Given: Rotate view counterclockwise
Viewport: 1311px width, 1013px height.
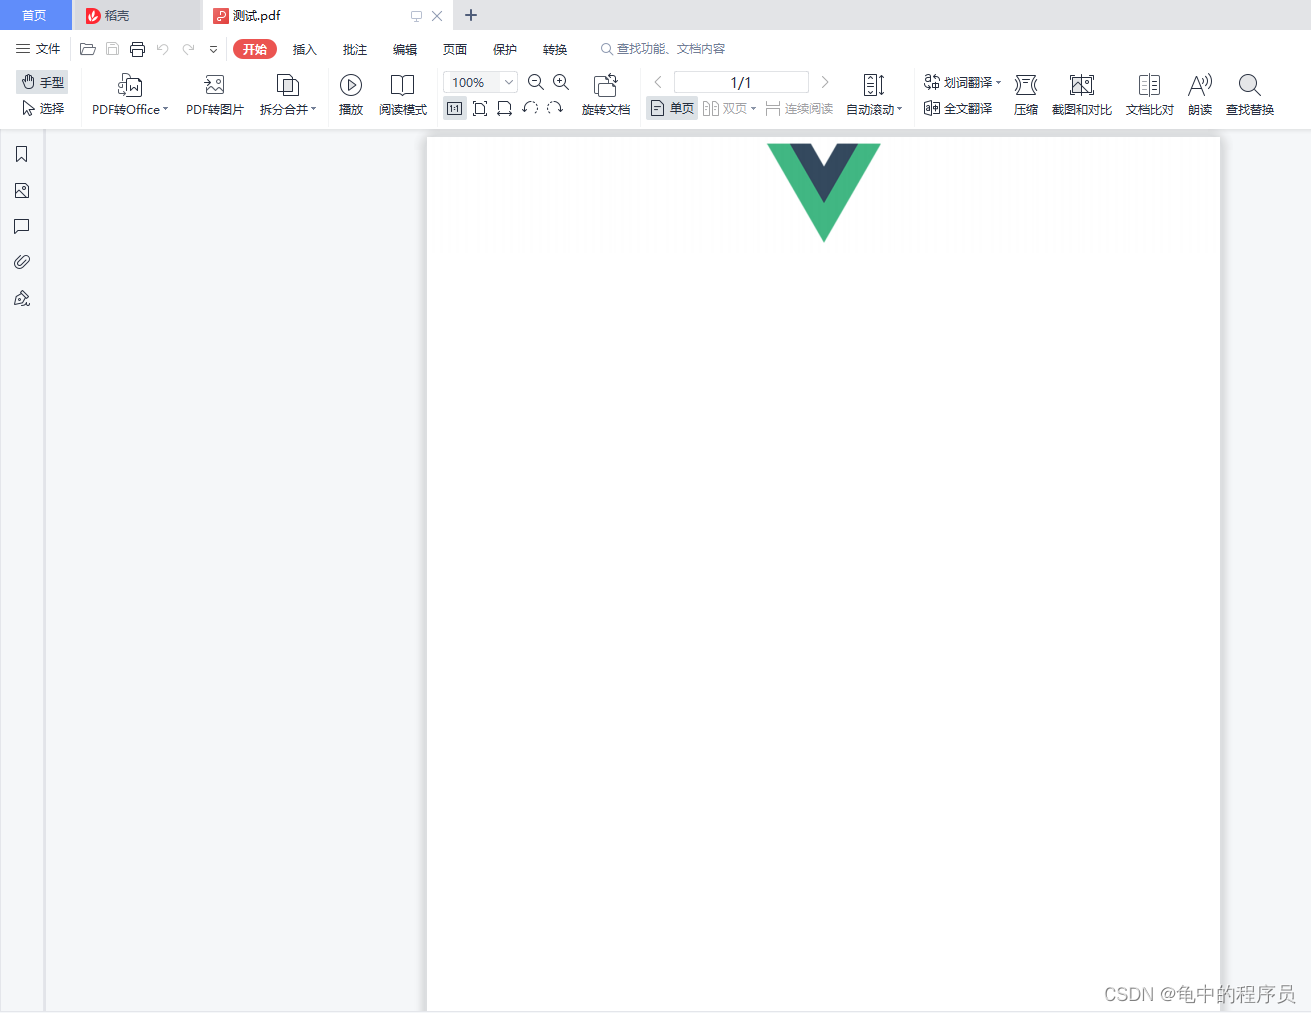Looking at the screenshot, I should [x=530, y=108].
